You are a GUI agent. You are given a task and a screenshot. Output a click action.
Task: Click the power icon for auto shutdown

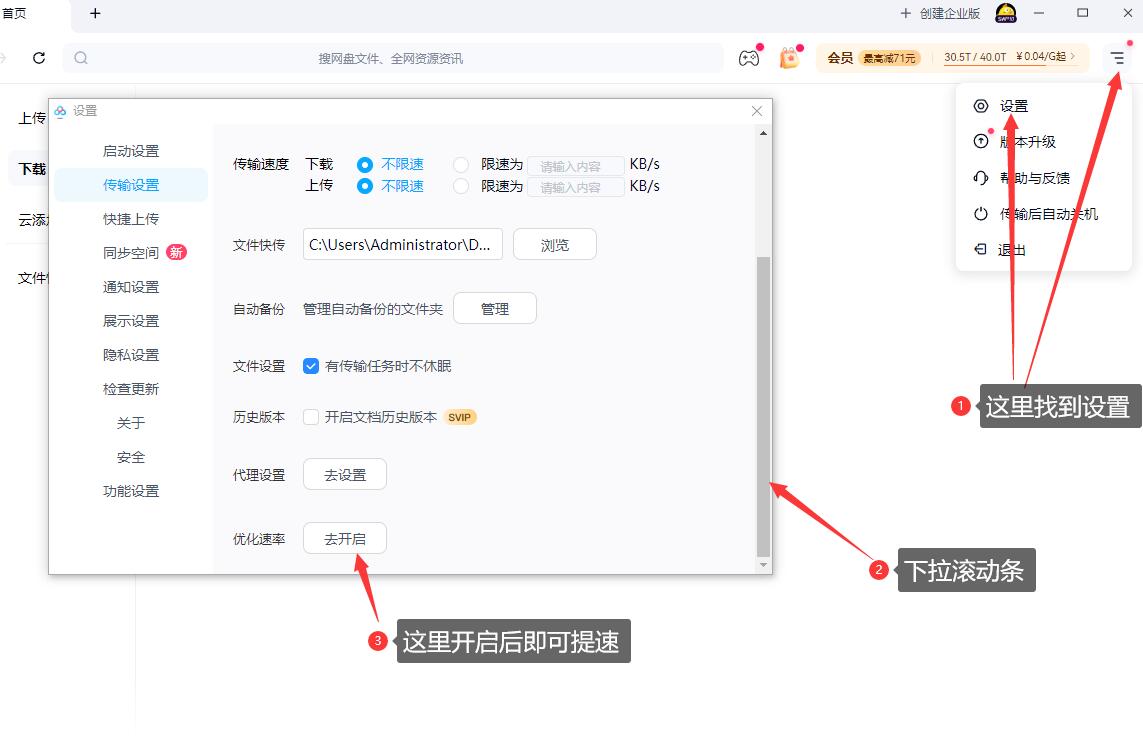pyautogui.click(x=981, y=214)
